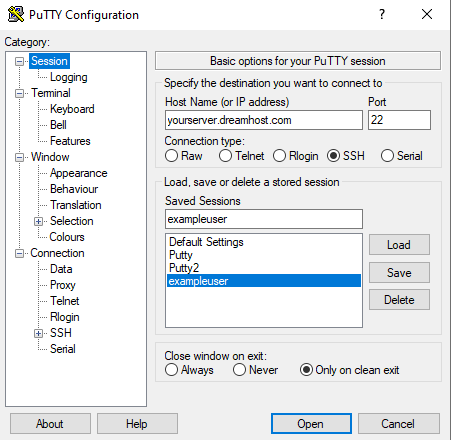Collapse the Terminal tree node
Viewport: 451px width, 440px height.
coord(19,93)
